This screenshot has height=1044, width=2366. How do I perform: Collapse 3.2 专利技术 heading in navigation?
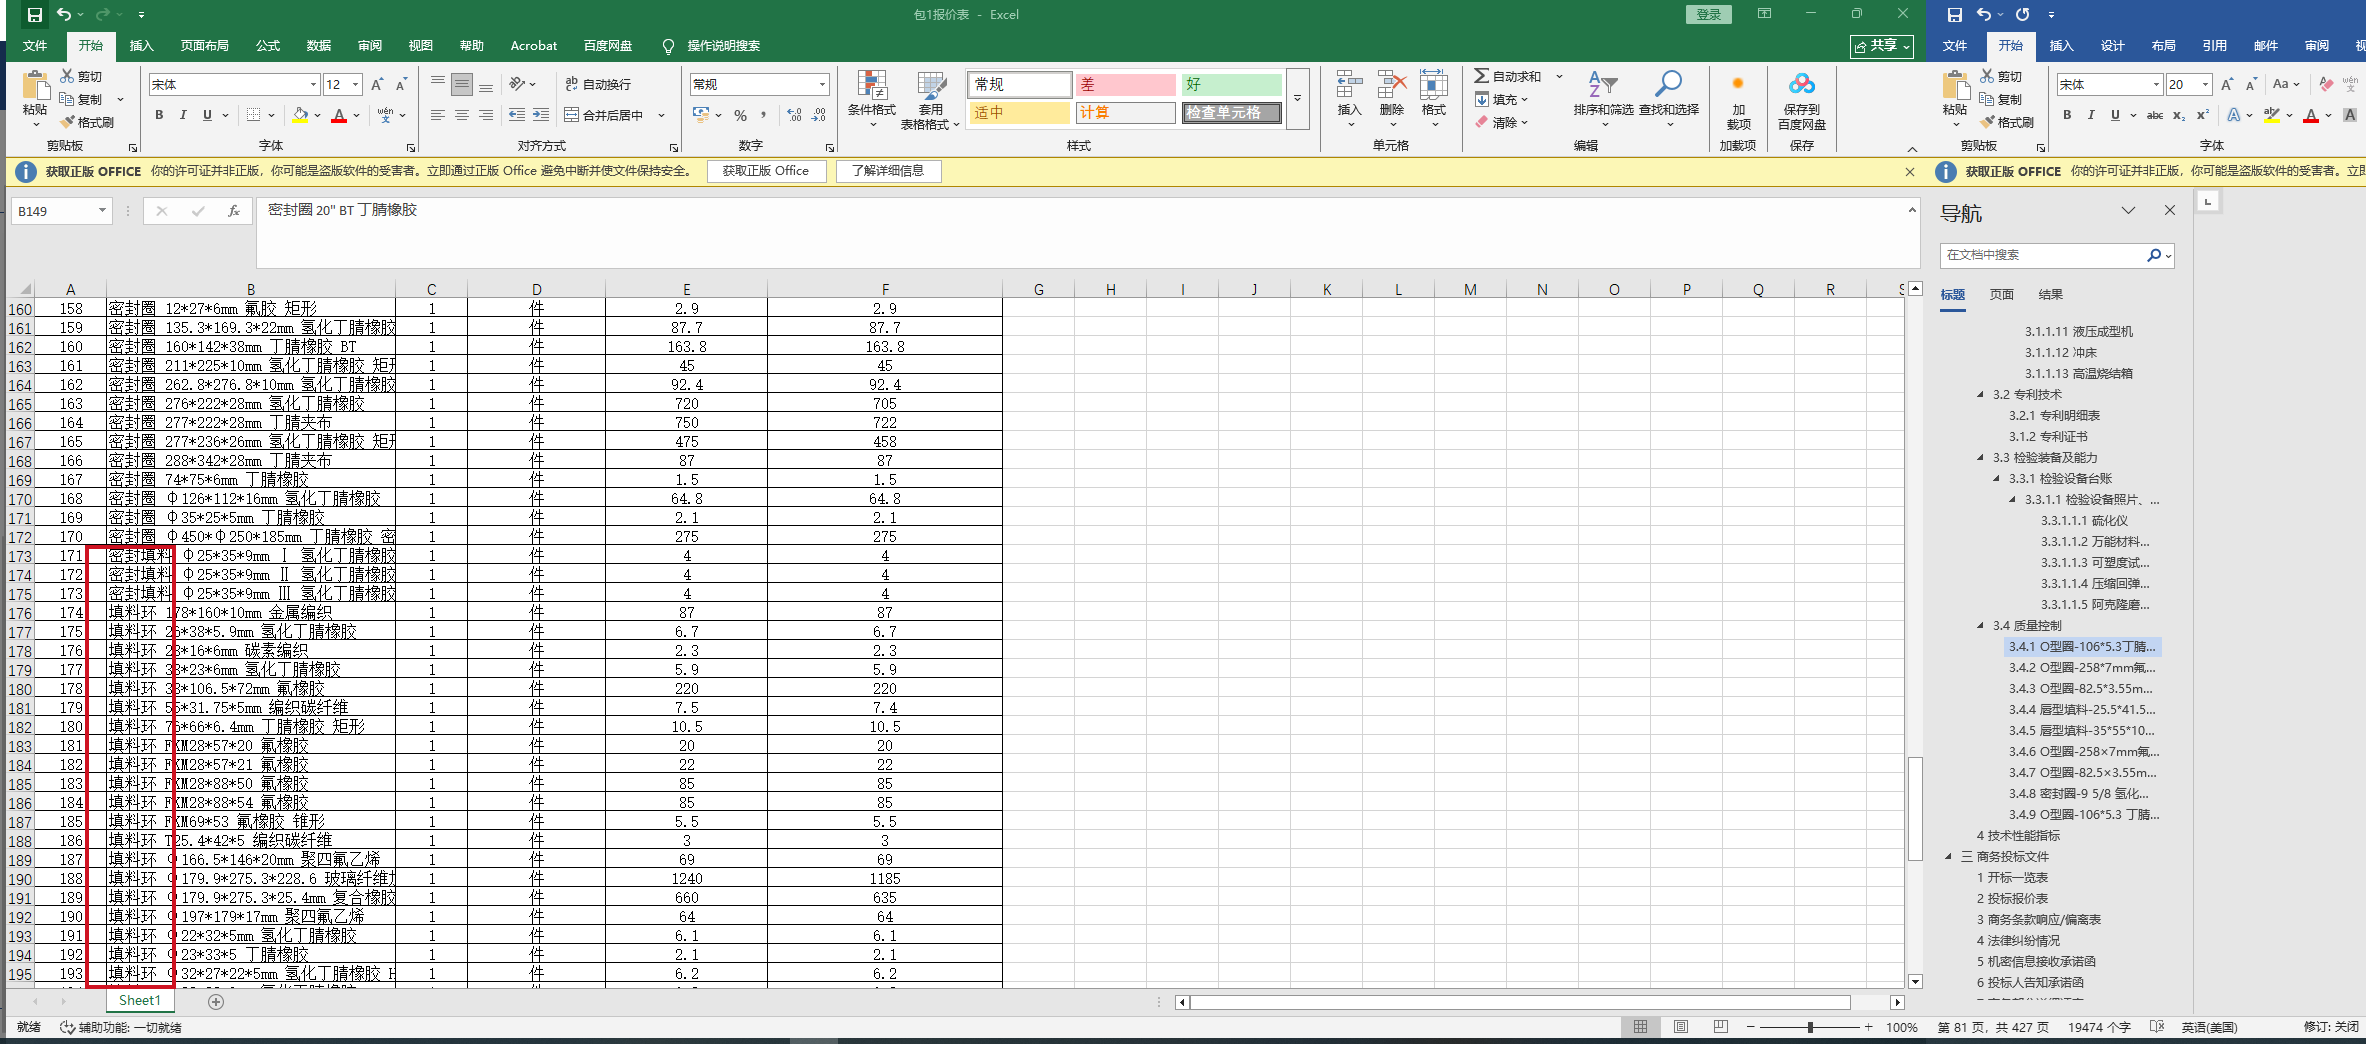[1980, 394]
